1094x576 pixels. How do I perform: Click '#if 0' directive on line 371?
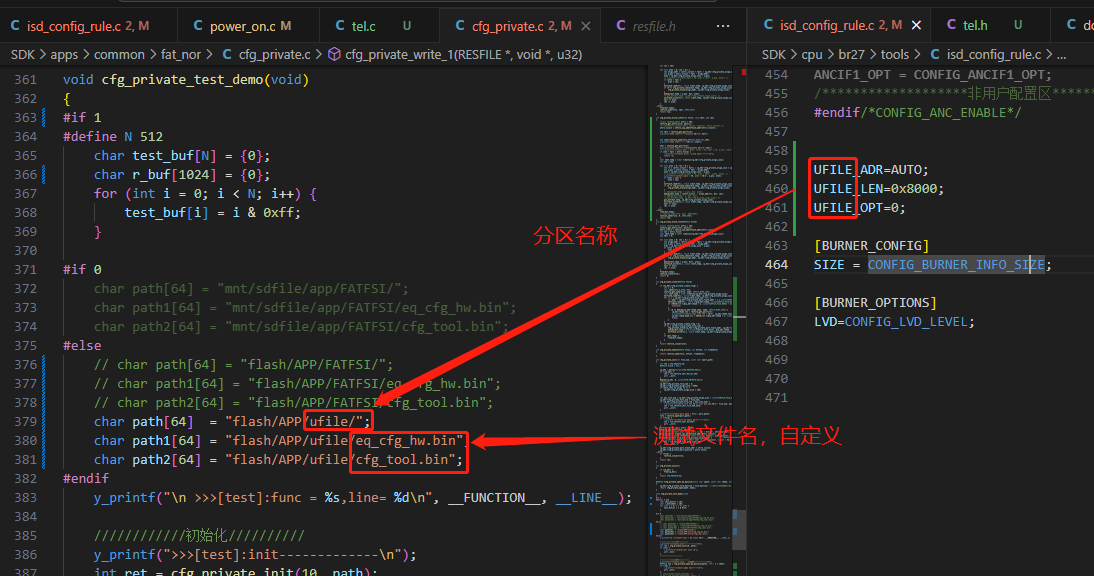82,269
